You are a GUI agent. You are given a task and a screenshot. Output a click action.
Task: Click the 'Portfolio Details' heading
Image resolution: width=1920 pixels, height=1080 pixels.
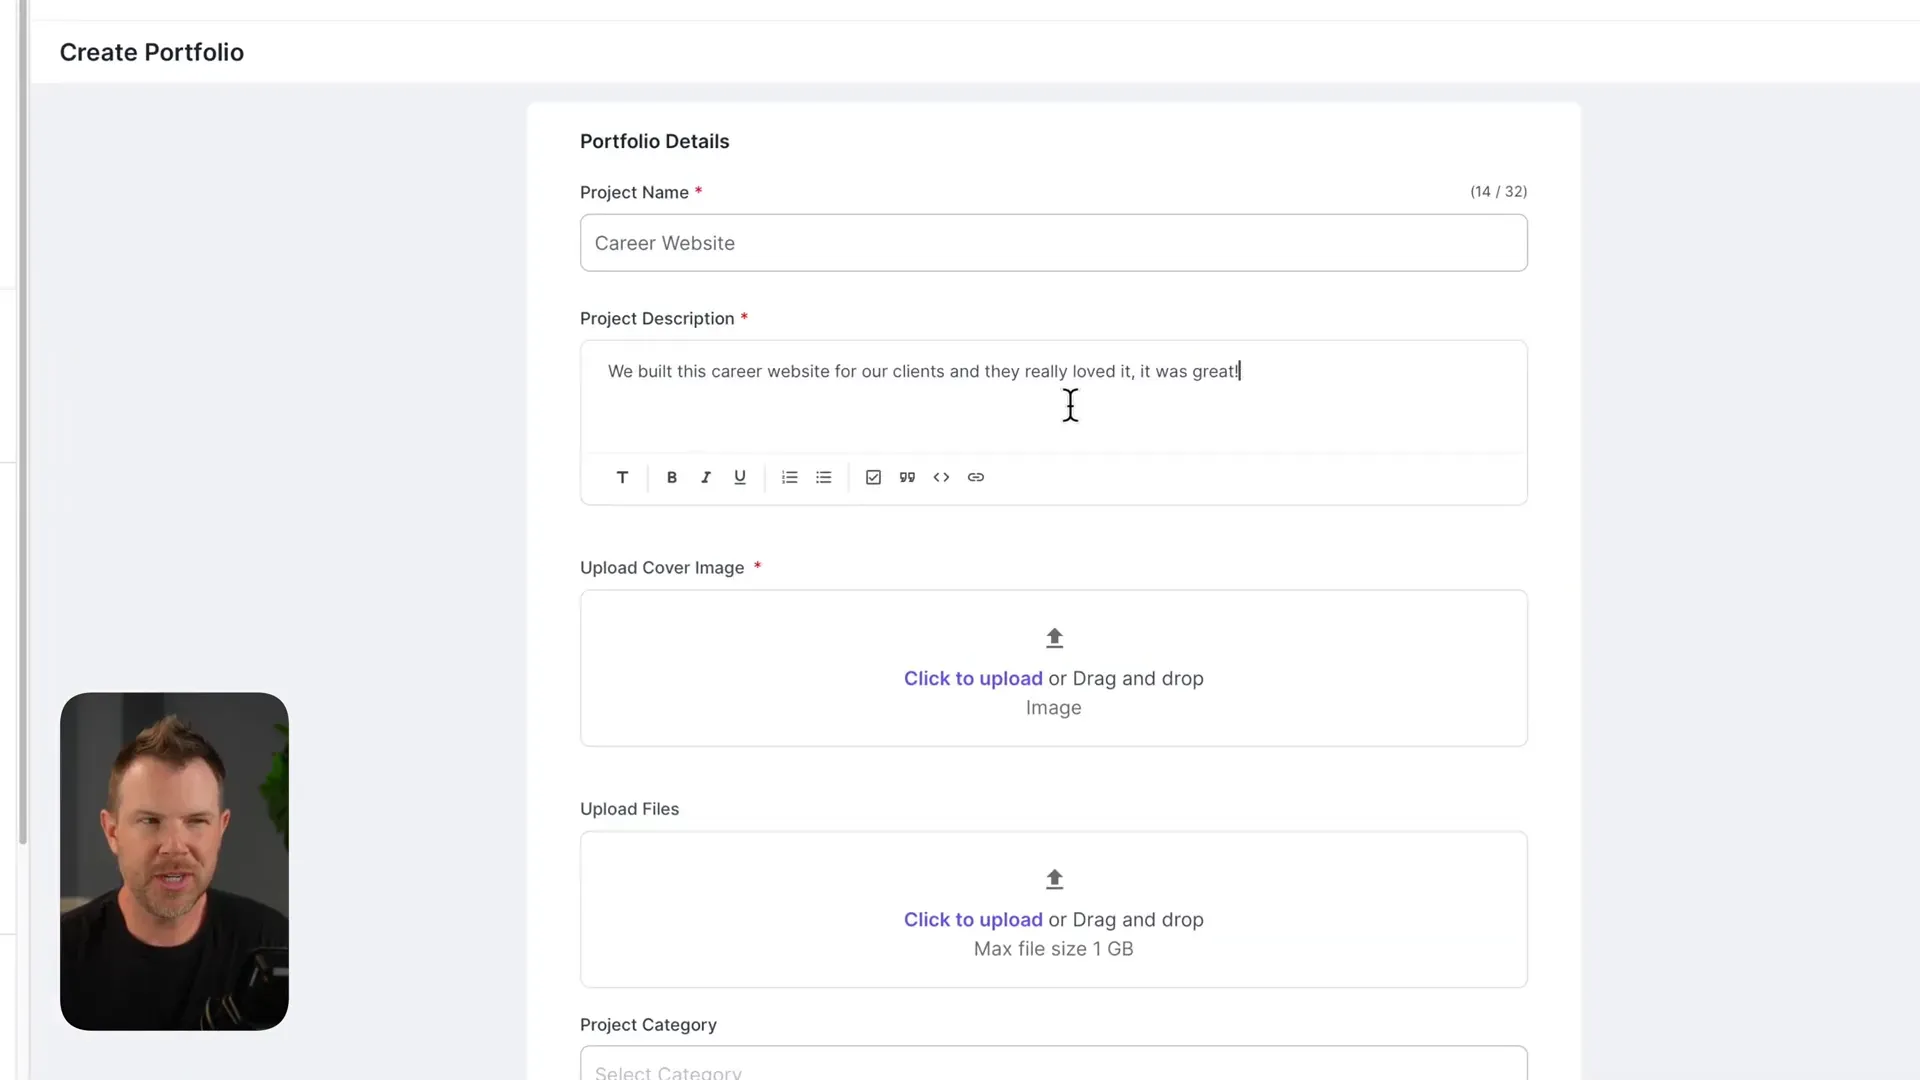[654, 141]
